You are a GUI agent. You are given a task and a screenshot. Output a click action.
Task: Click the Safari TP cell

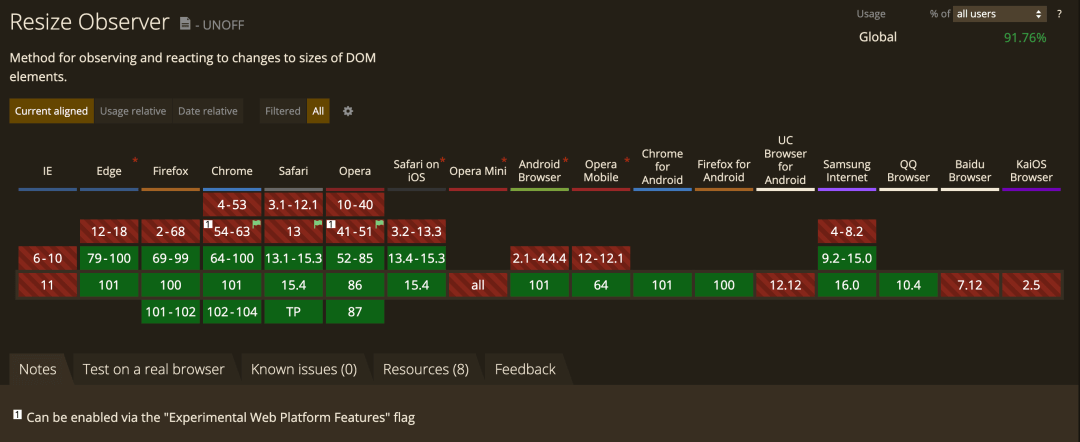point(293,312)
